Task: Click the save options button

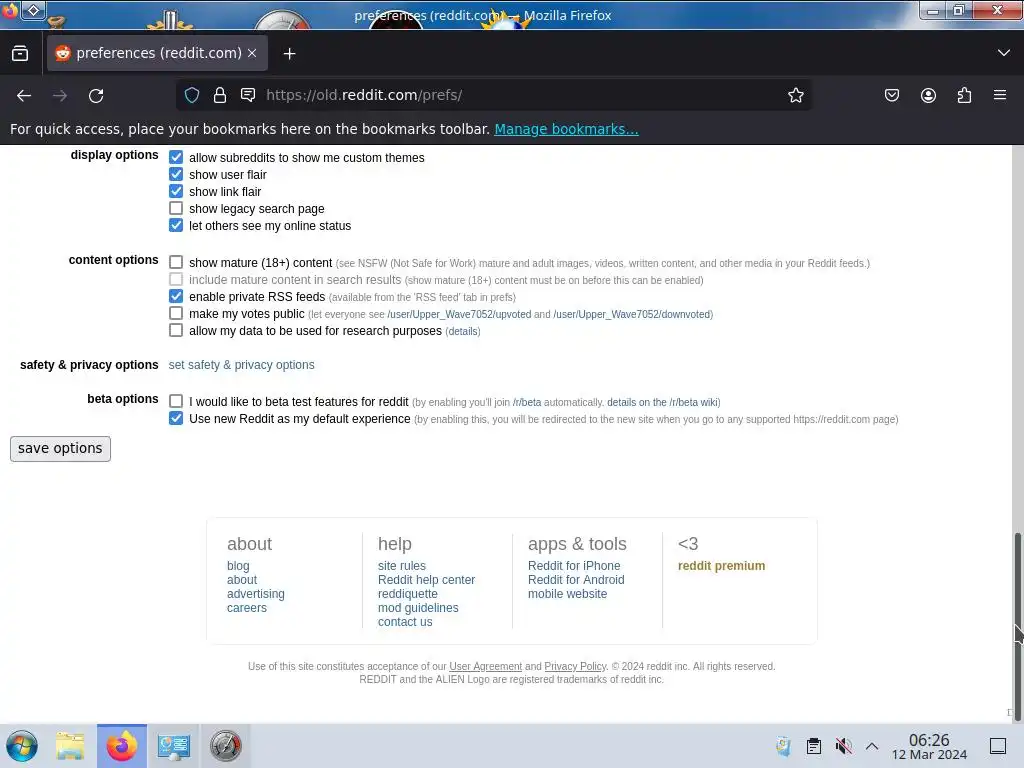Action: click(x=60, y=449)
